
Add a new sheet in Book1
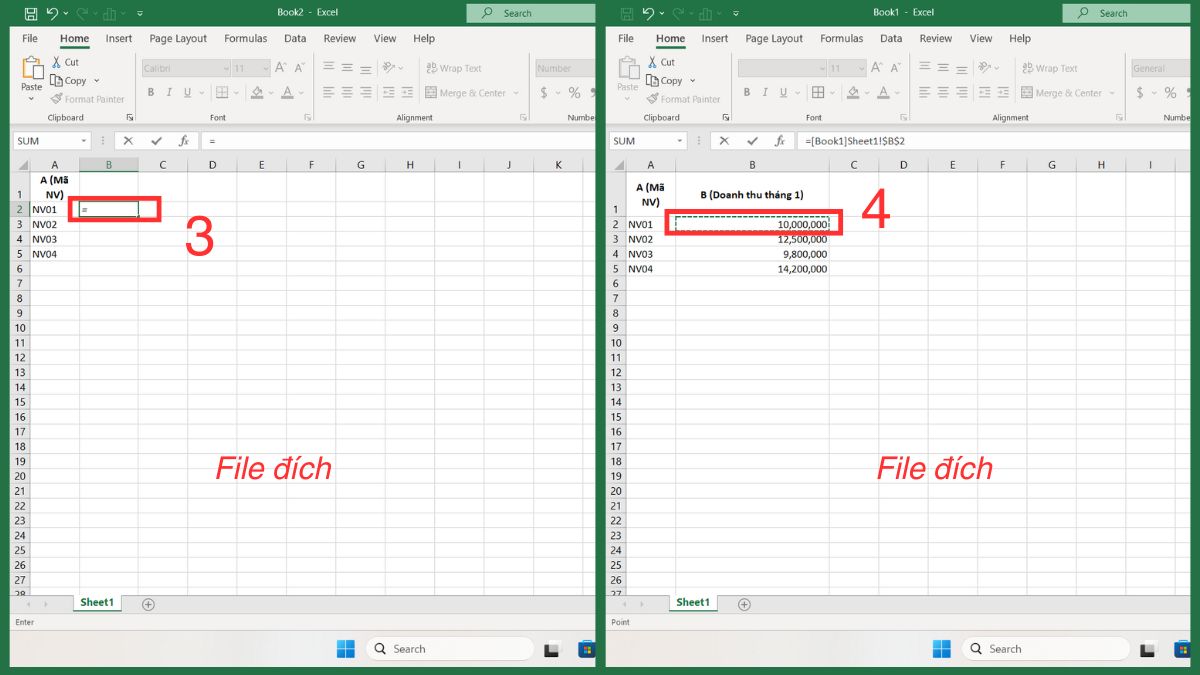[744, 604]
